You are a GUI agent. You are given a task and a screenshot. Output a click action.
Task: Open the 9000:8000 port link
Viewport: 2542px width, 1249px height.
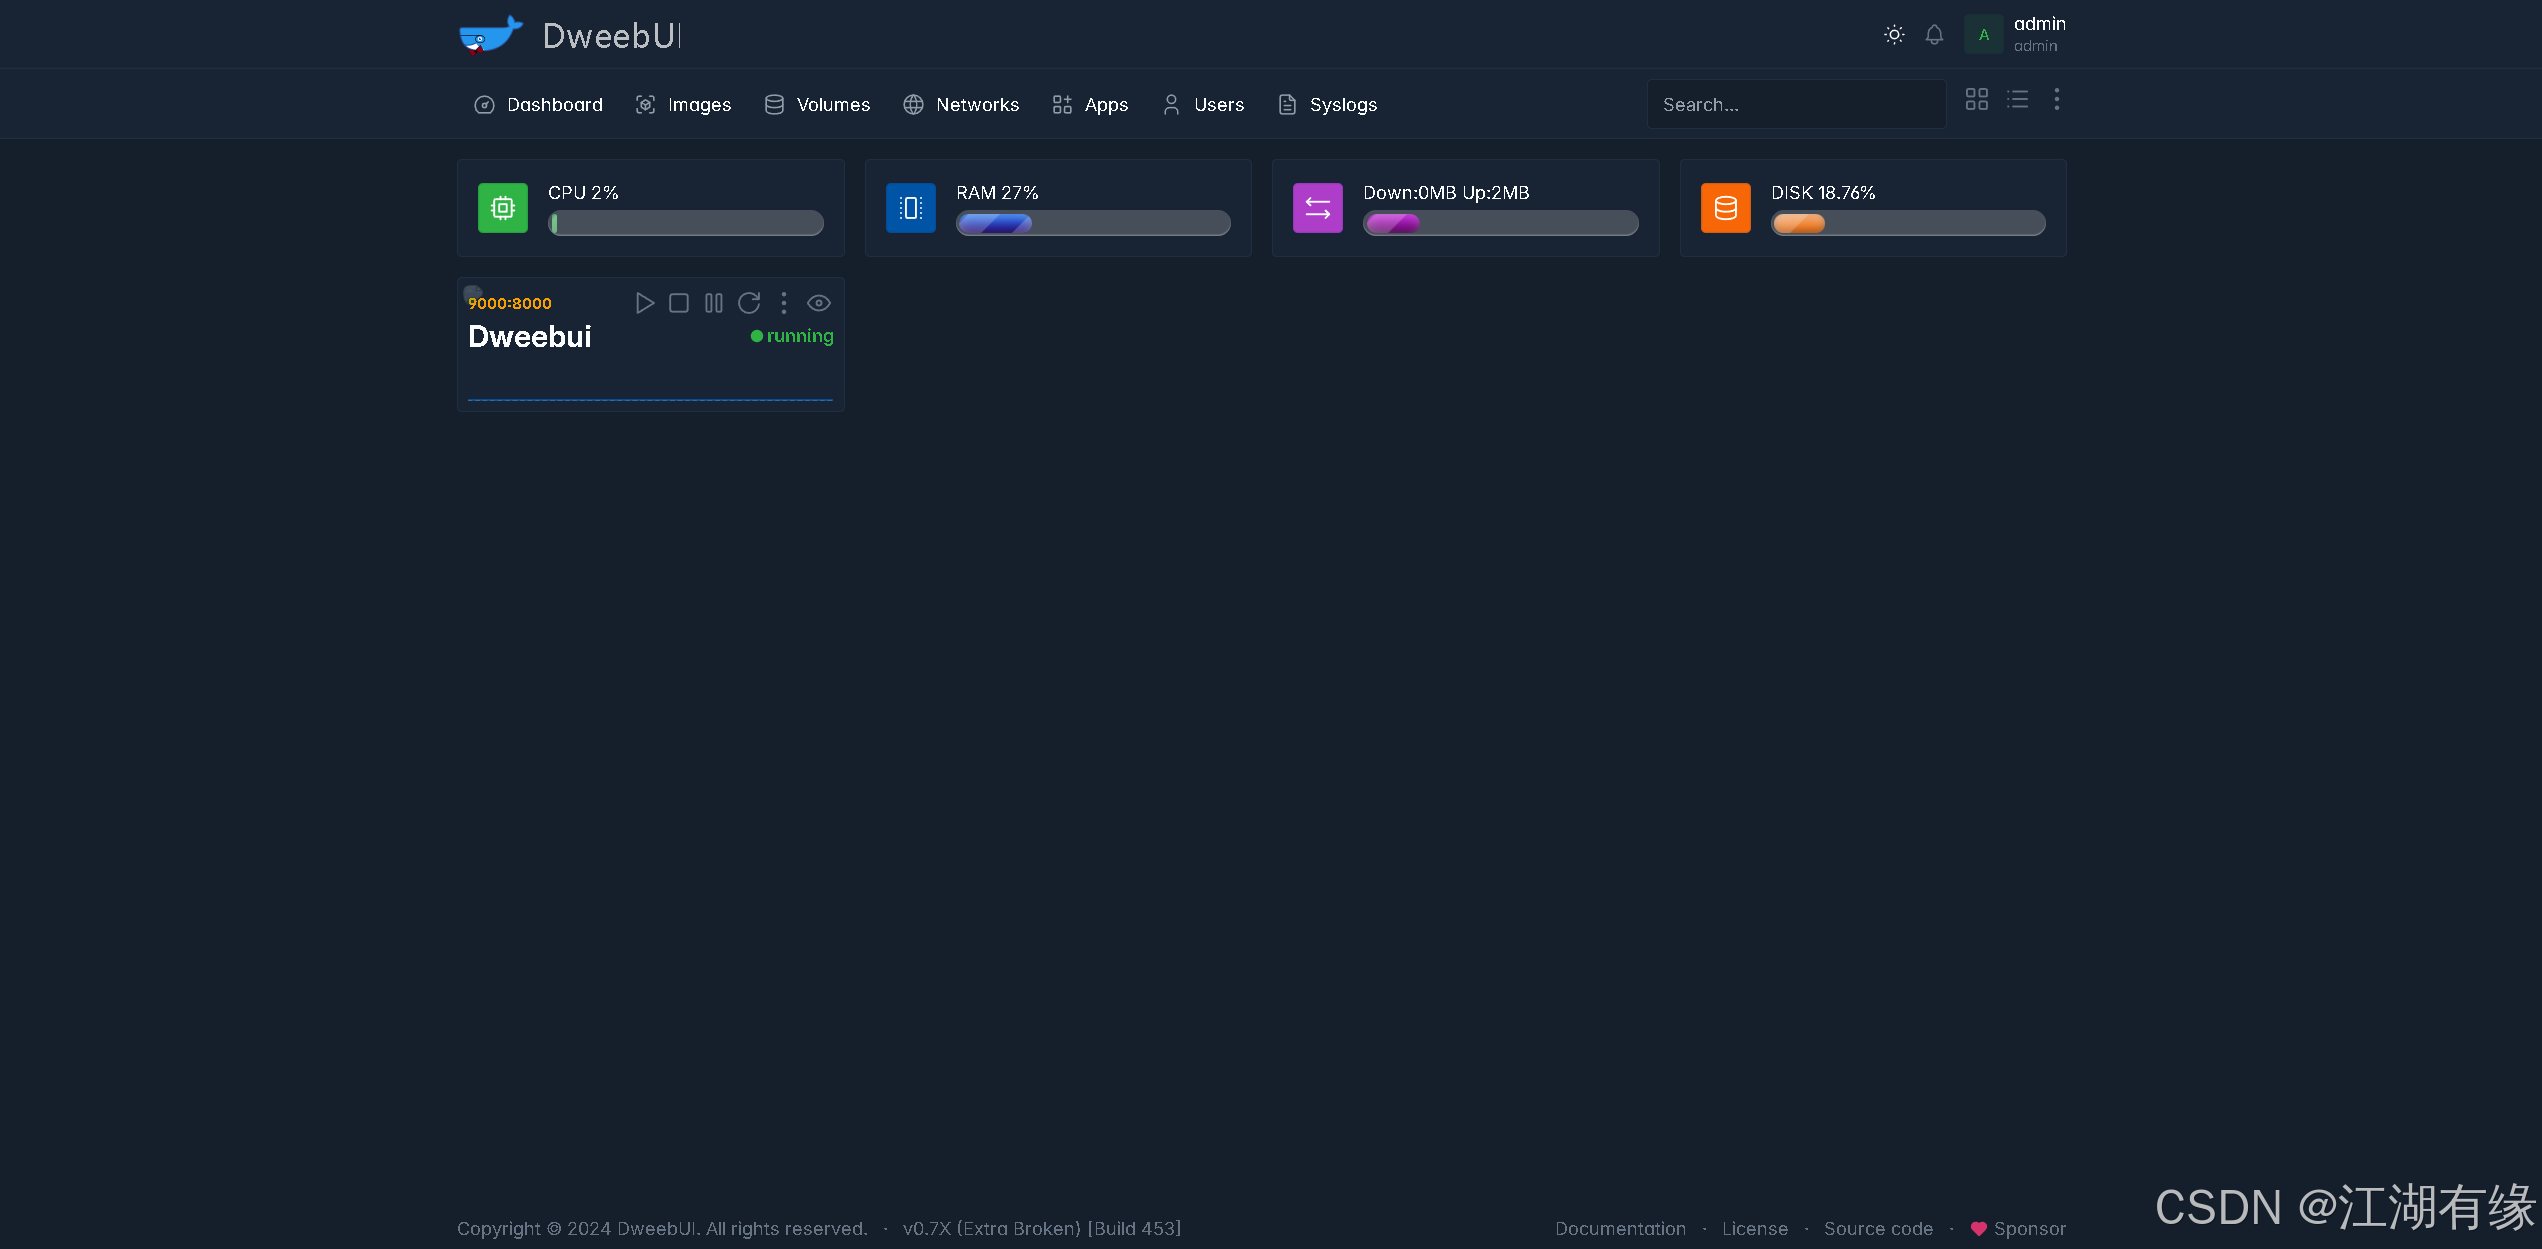pos(510,304)
